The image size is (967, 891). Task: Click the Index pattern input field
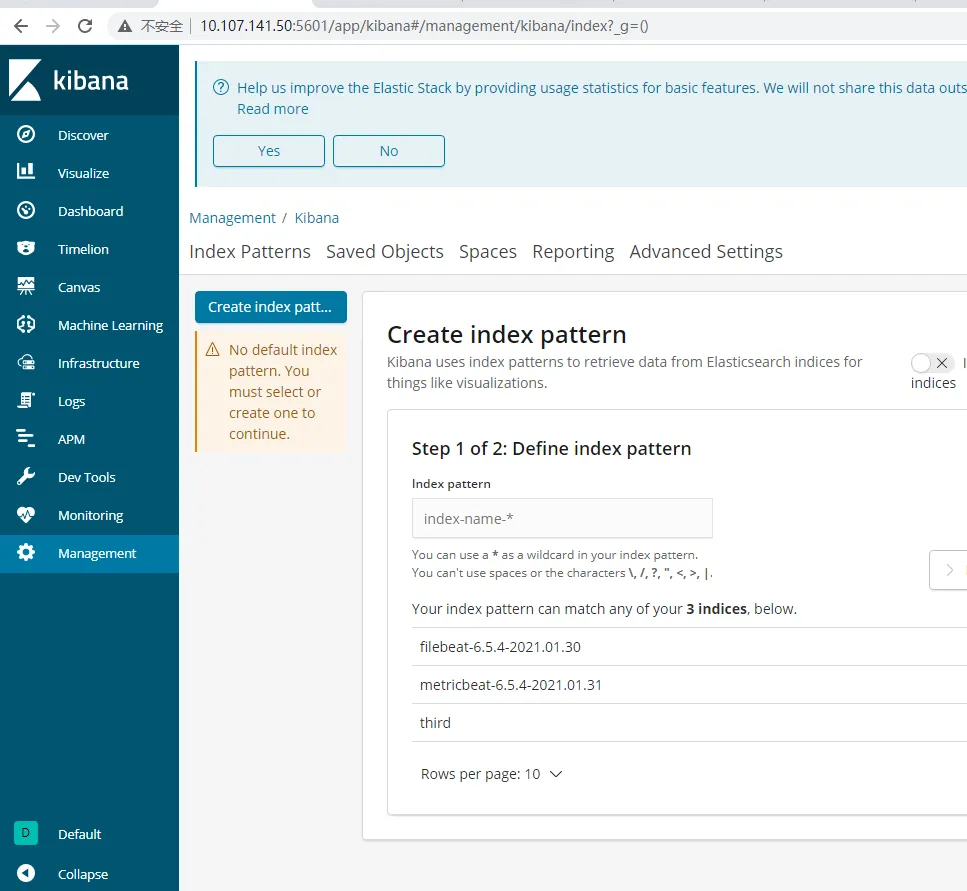tap(562, 519)
